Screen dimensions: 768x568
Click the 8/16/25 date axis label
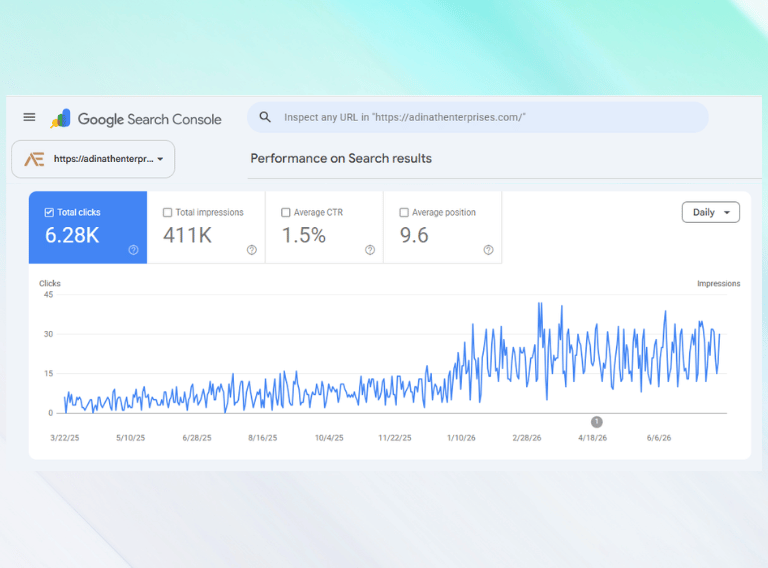click(x=263, y=438)
